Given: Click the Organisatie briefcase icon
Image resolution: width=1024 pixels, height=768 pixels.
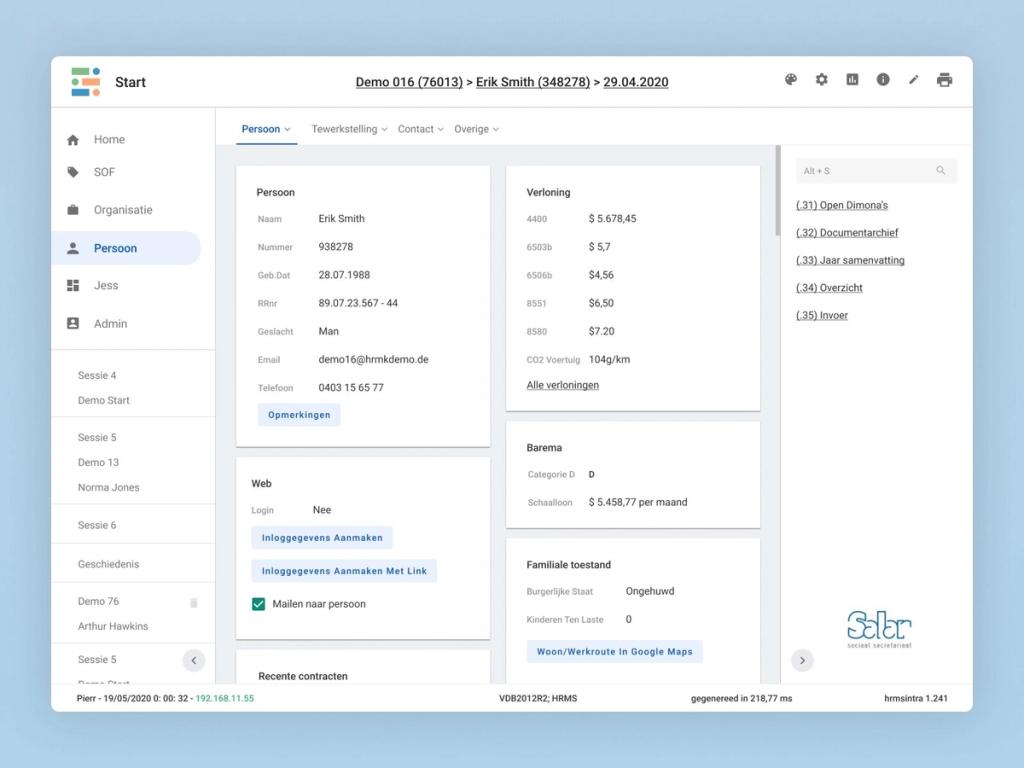Looking at the screenshot, I should tap(72, 210).
